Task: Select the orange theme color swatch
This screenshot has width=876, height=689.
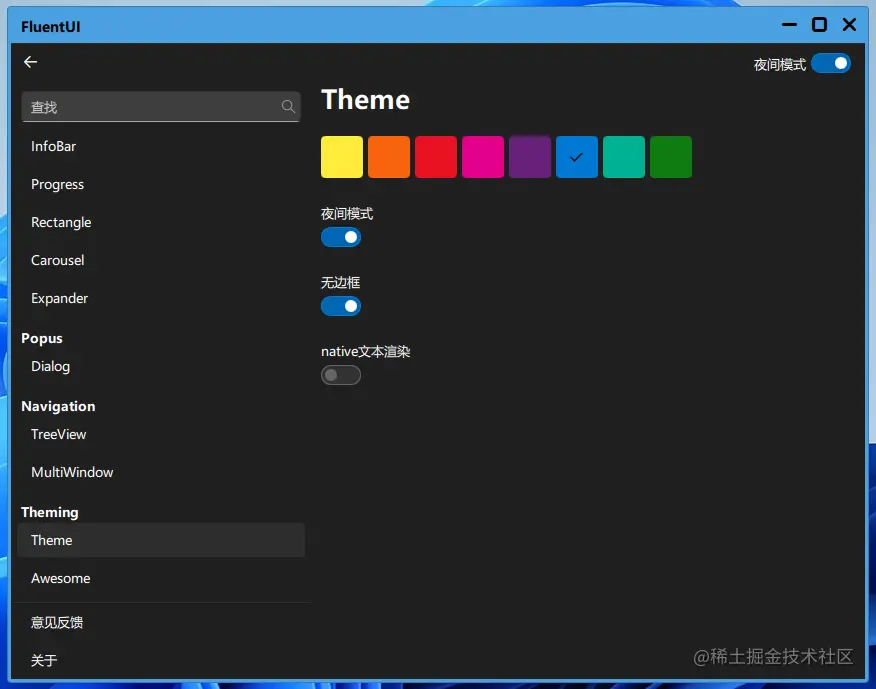Action: [x=388, y=156]
